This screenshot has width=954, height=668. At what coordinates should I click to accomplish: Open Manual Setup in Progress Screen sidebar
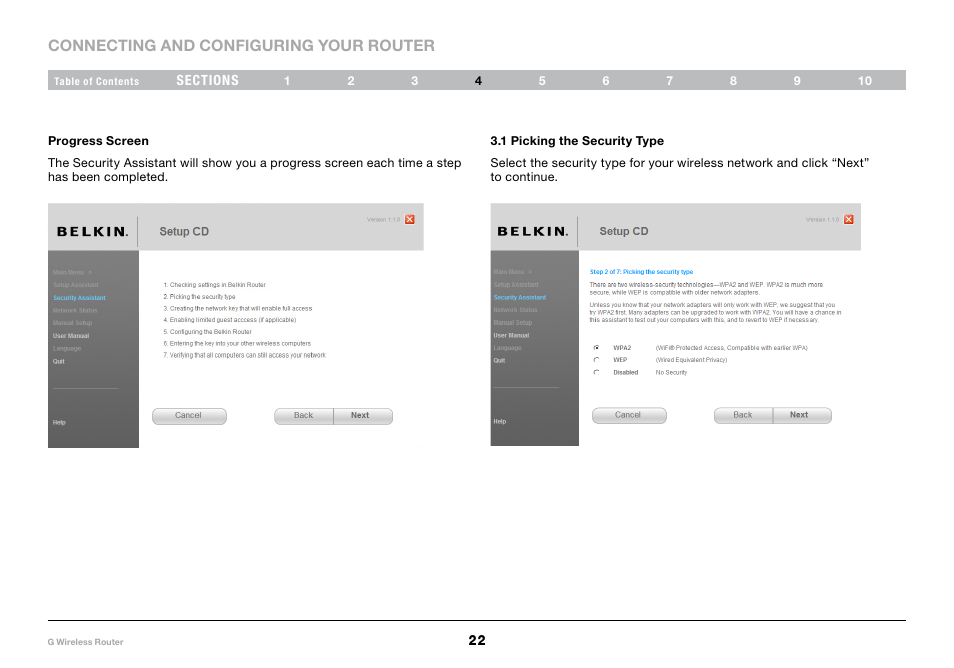click(x=72, y=323)
